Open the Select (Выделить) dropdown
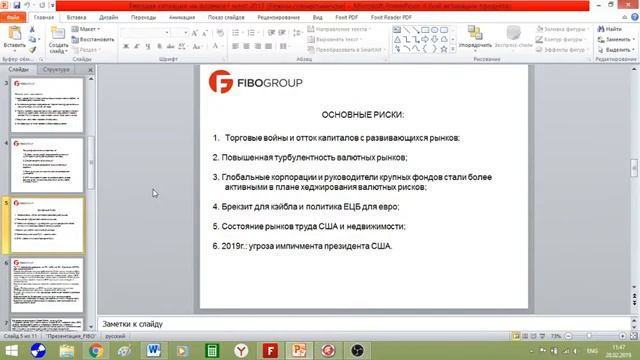The width and height of the screenshot is (640, 360). click(616, 50)
